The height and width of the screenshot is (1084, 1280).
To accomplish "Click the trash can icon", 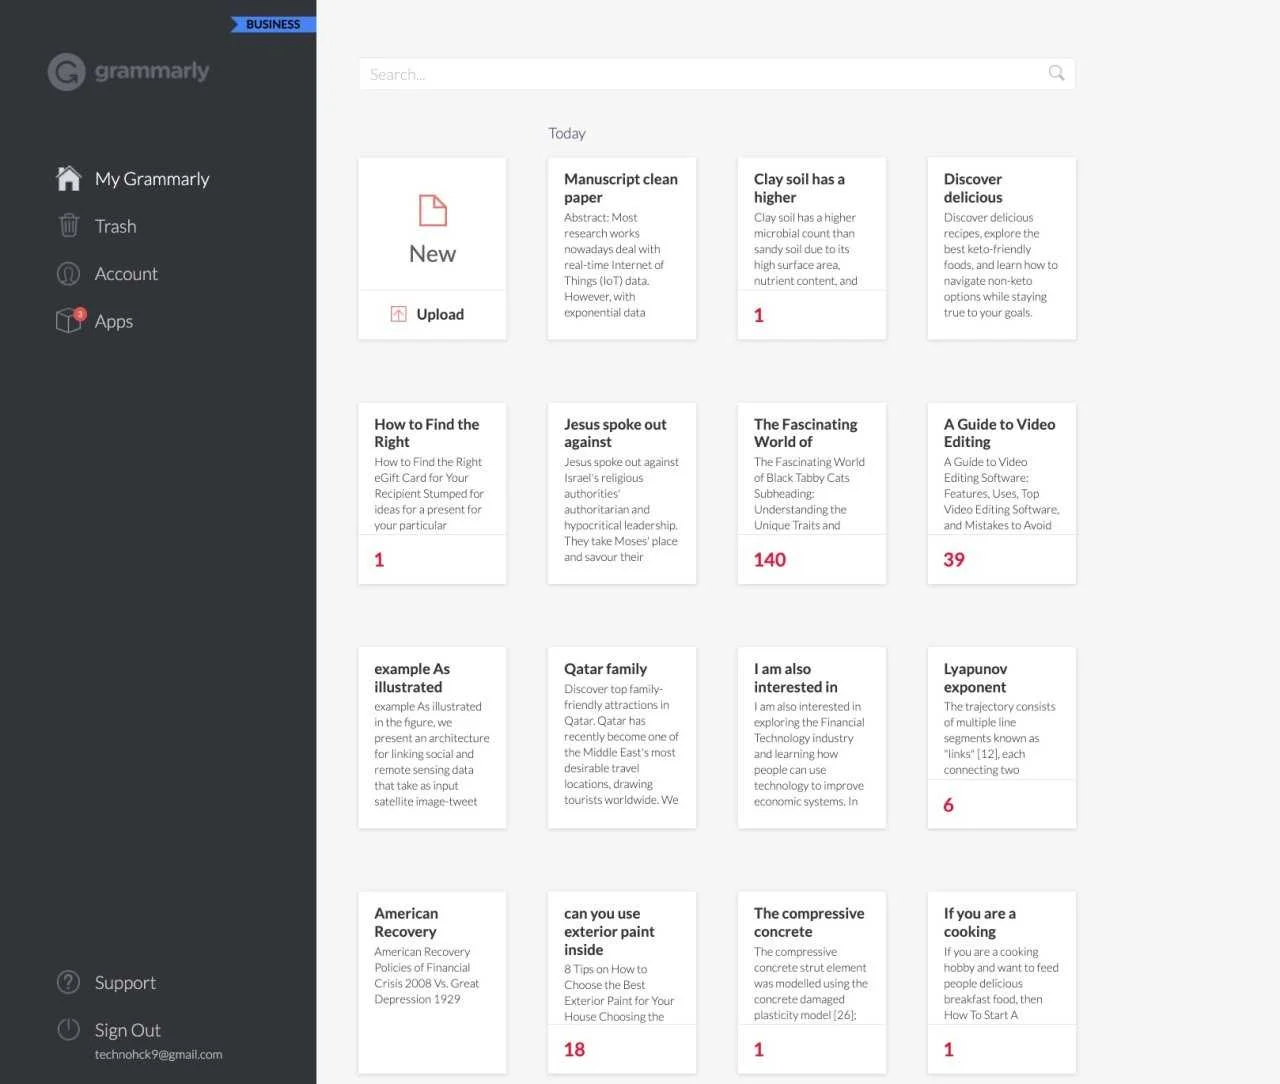I will pos(68,225).
